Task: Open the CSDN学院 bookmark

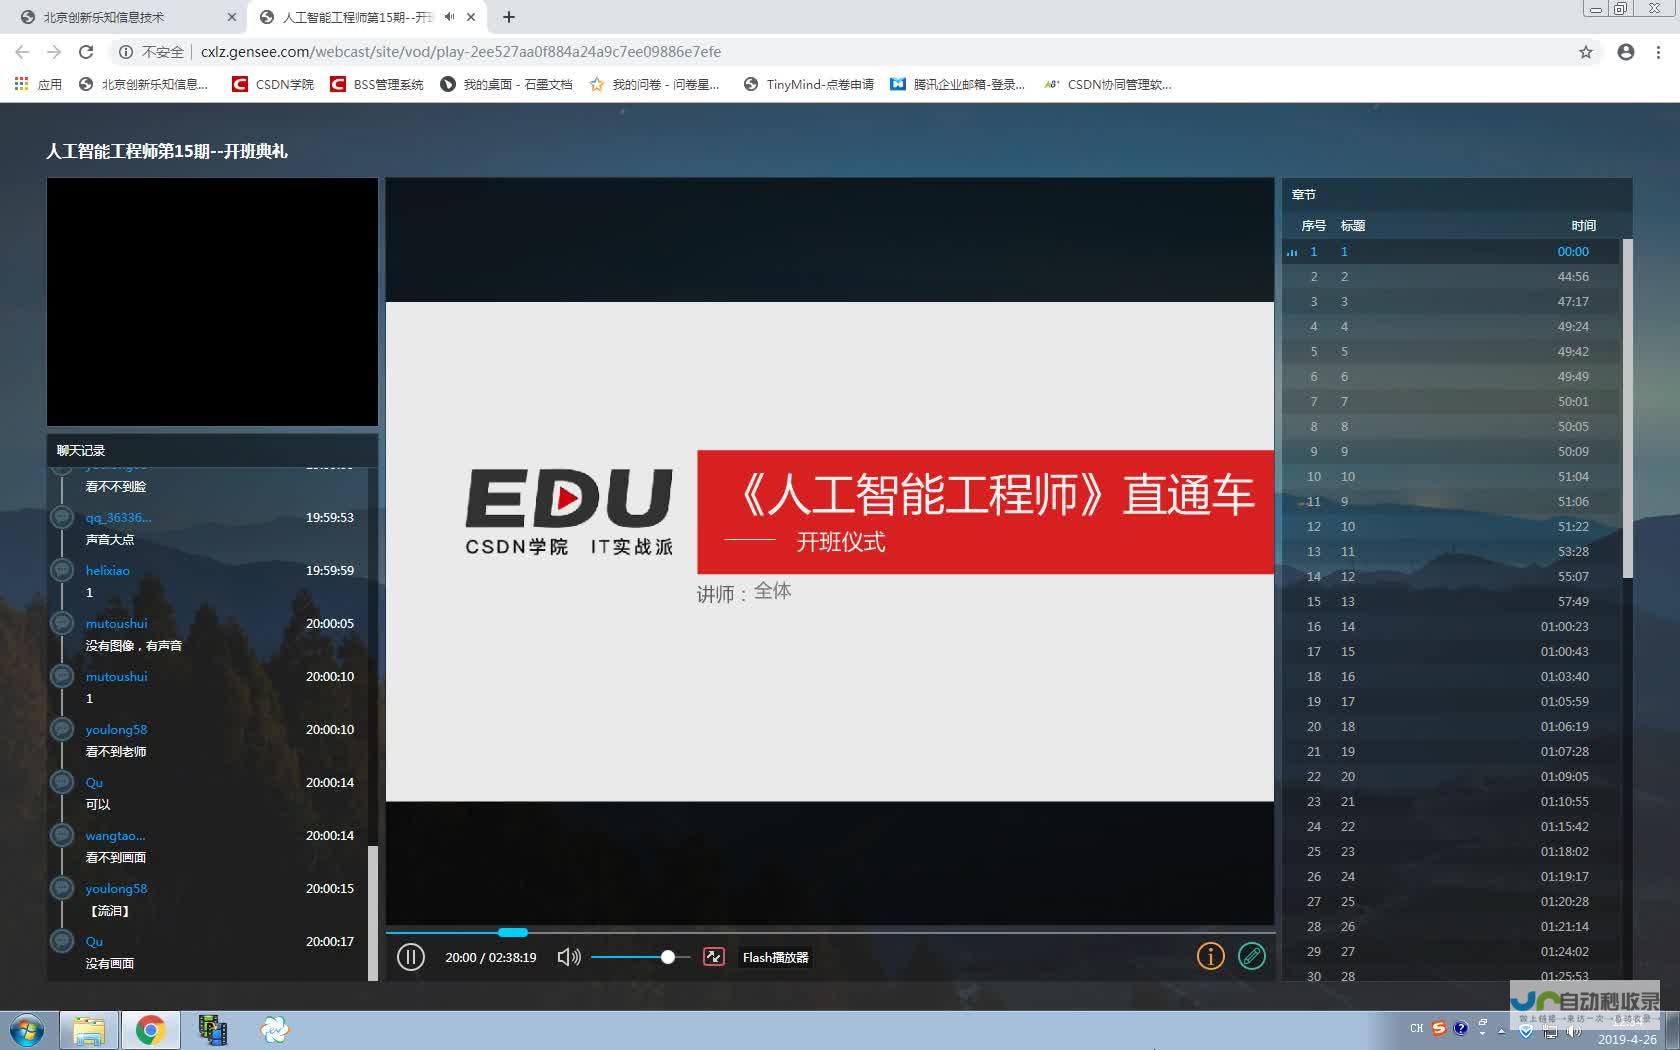Action: pos(273,84)
